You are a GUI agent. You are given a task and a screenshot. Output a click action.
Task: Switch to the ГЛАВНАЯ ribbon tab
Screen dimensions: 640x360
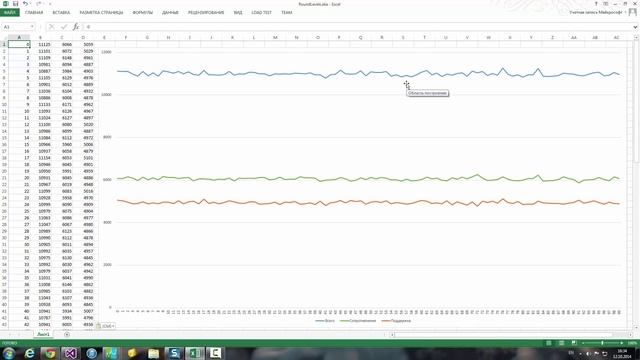pyautogui.click(x=34, y=13)
